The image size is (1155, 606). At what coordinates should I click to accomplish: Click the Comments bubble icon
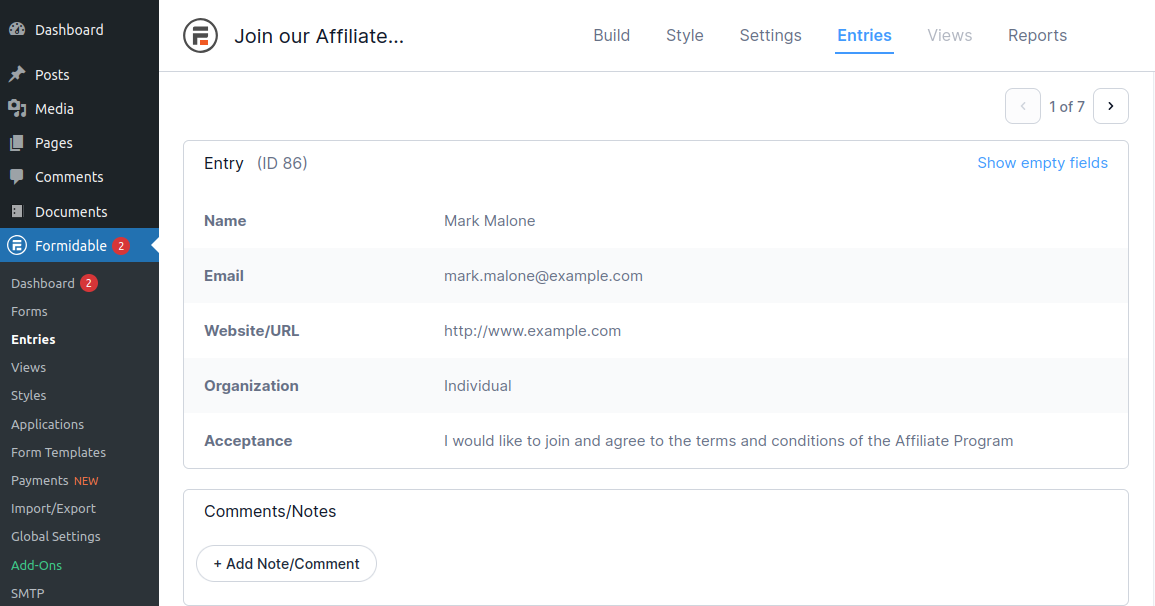(x=17, y=177)
